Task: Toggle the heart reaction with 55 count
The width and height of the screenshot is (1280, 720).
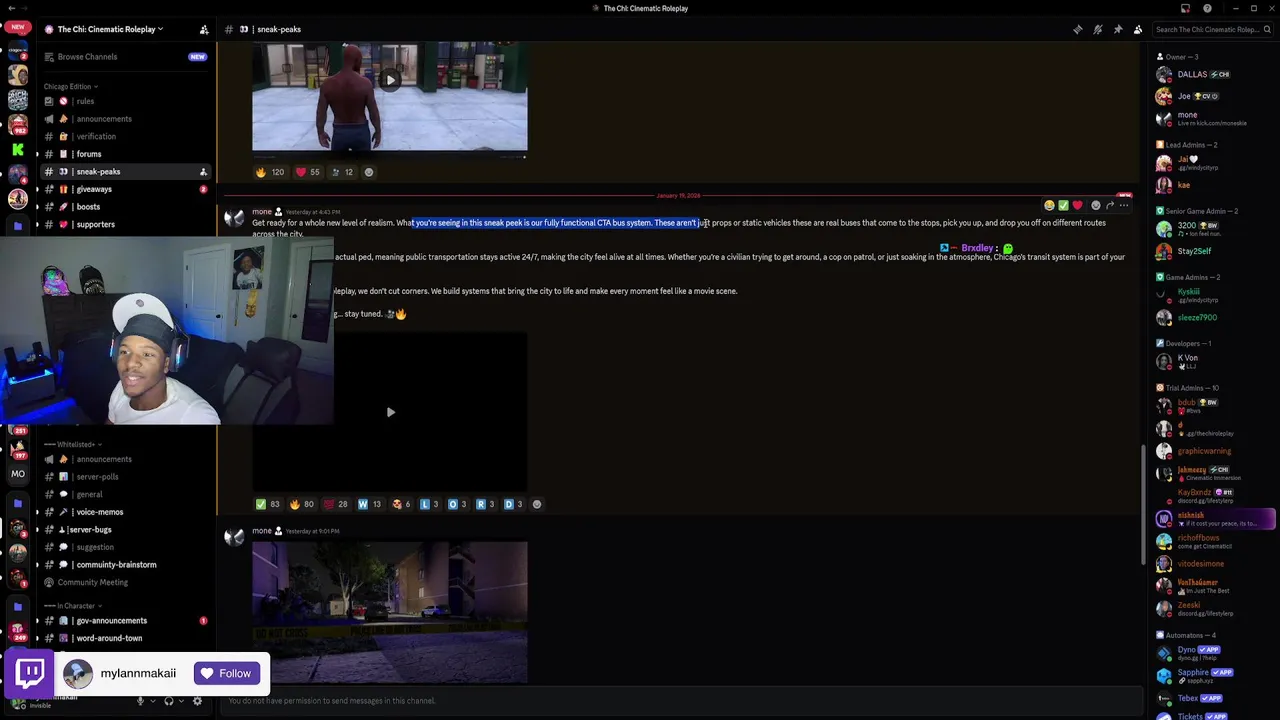Action: coord(307,172)
